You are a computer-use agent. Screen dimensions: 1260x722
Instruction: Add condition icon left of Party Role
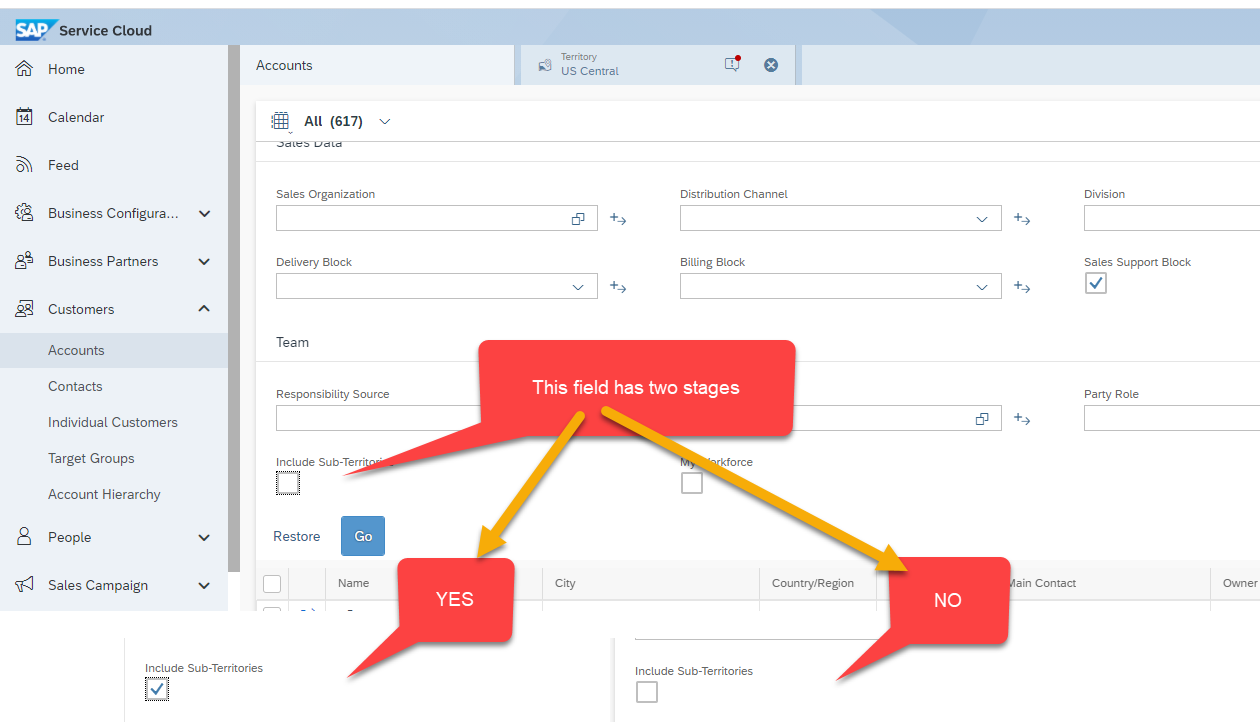1022,419
